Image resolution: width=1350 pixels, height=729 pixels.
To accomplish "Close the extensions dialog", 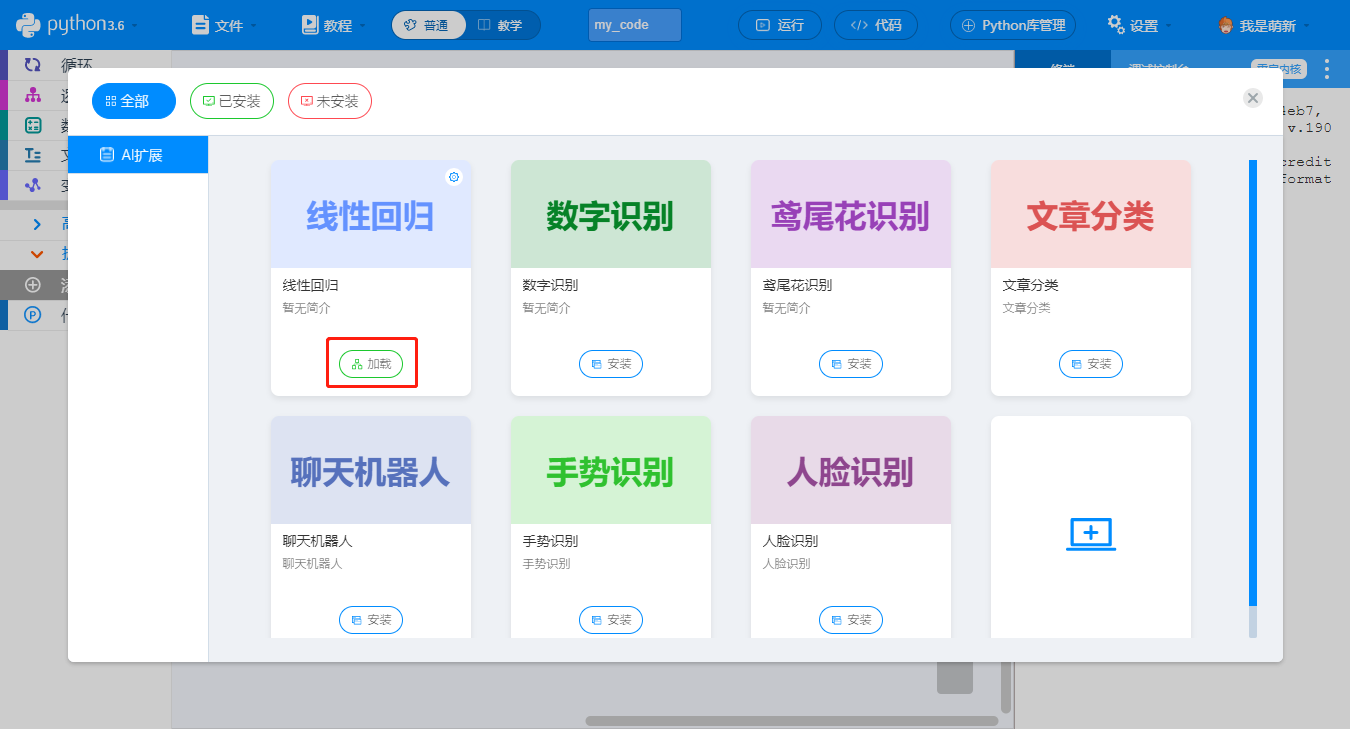I will 1253,98.
